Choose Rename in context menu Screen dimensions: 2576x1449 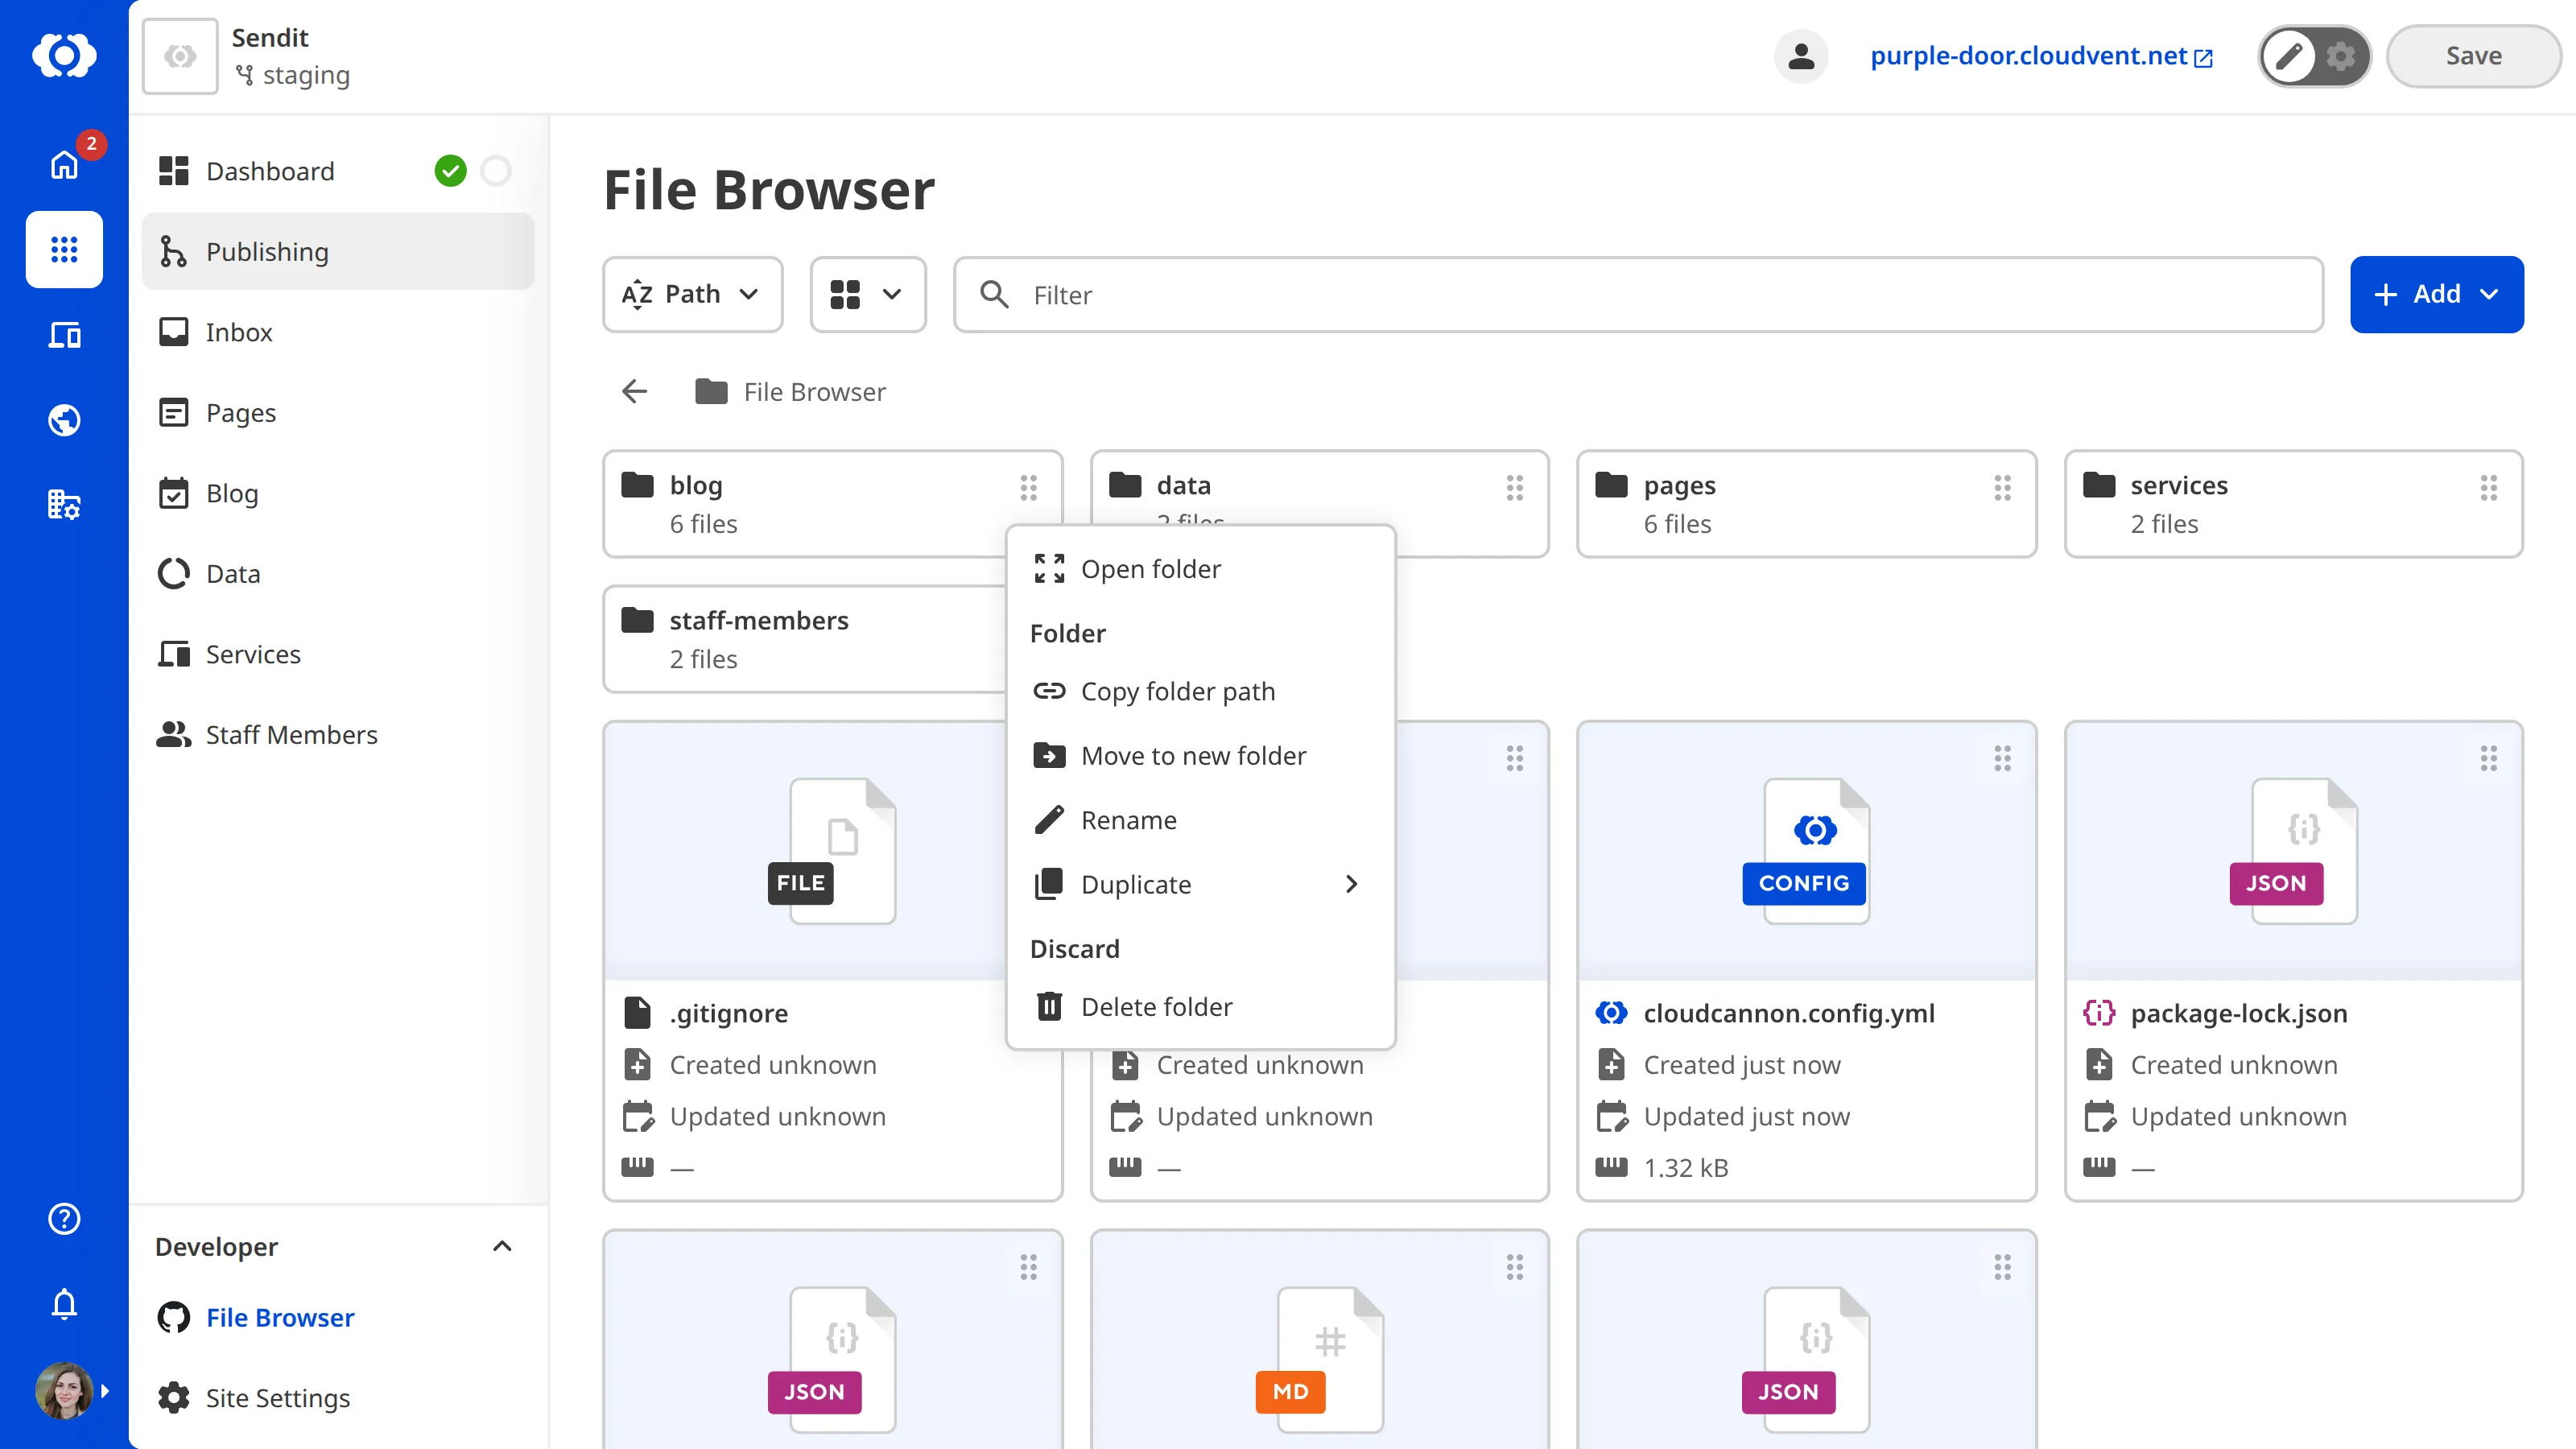point(1200,820)
